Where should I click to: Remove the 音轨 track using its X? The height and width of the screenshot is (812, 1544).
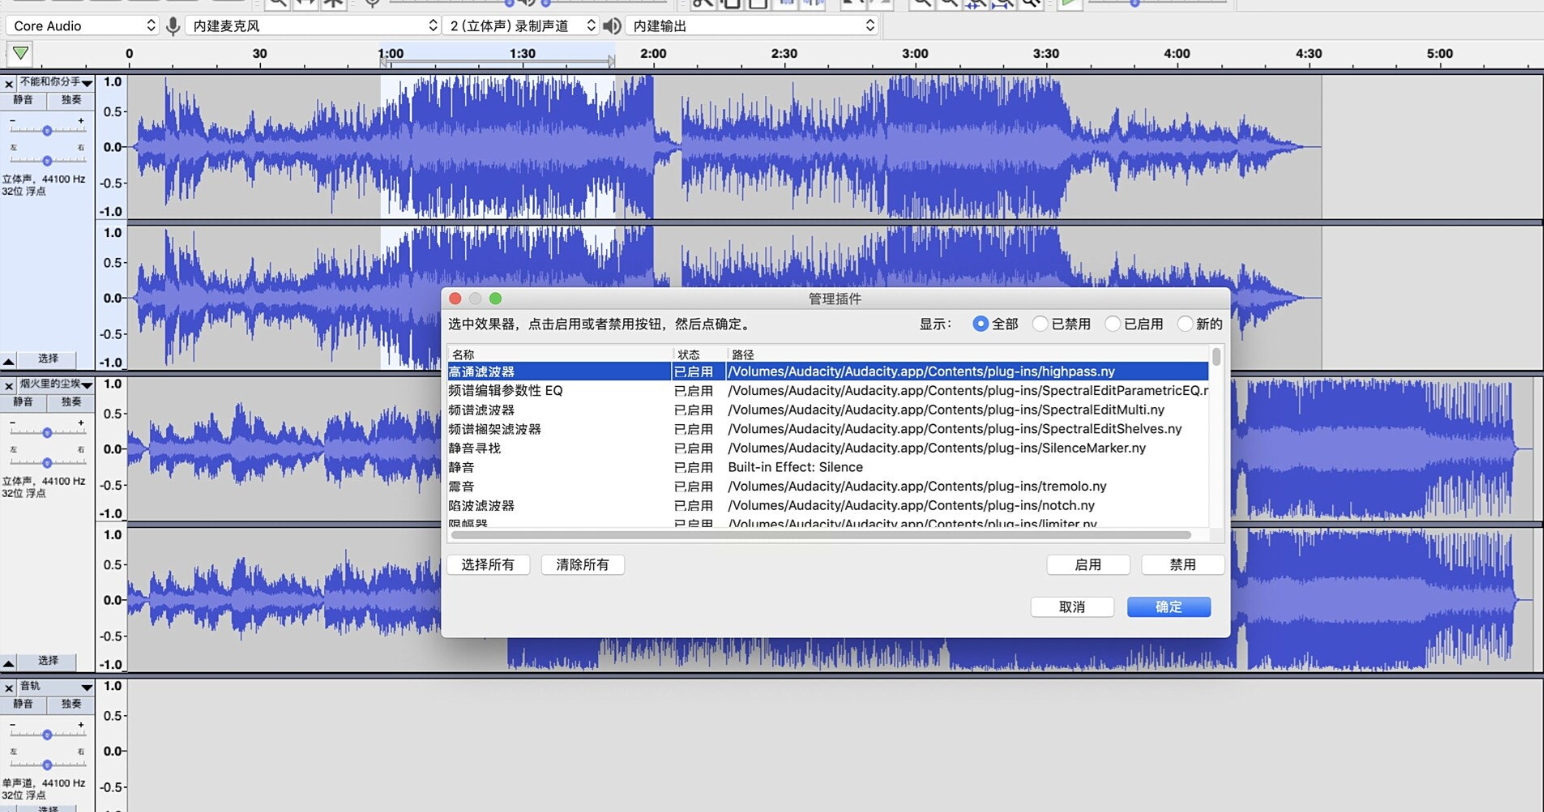9,688
